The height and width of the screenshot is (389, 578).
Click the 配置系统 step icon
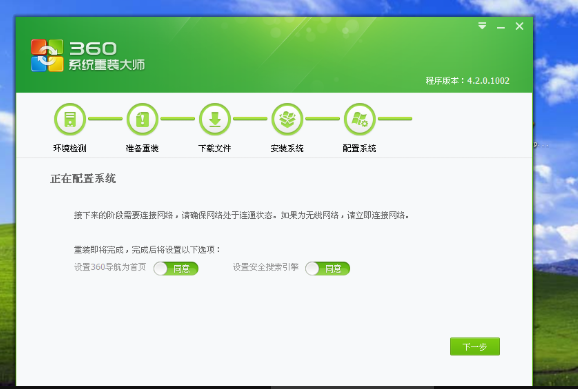pos(360,119)
